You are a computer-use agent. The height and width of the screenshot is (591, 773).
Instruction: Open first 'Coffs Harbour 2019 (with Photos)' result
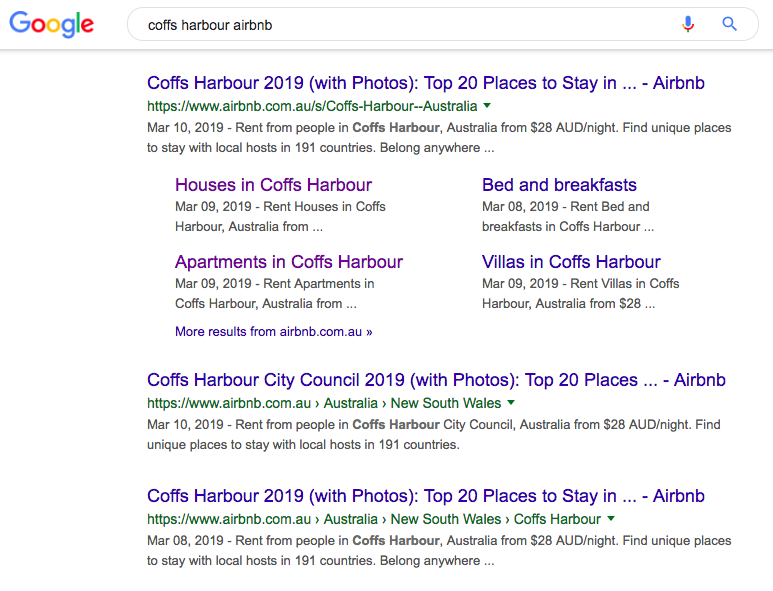click(425, 83)
